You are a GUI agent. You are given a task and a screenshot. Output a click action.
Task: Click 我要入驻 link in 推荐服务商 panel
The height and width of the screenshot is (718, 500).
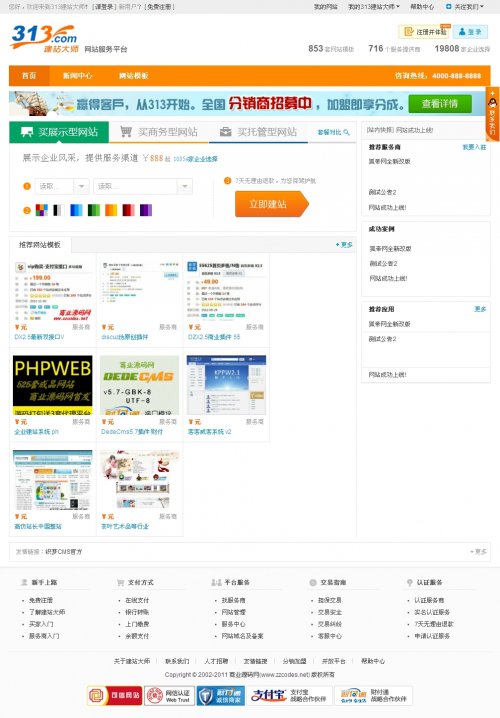(x=474, y=147)
